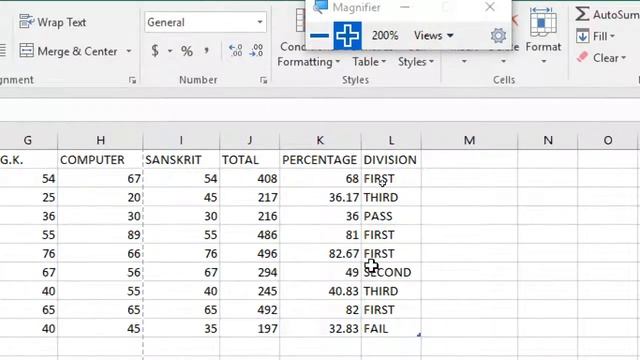Open the Fill dropdown
Screen dimensions: 640x360
pos(596,36)
